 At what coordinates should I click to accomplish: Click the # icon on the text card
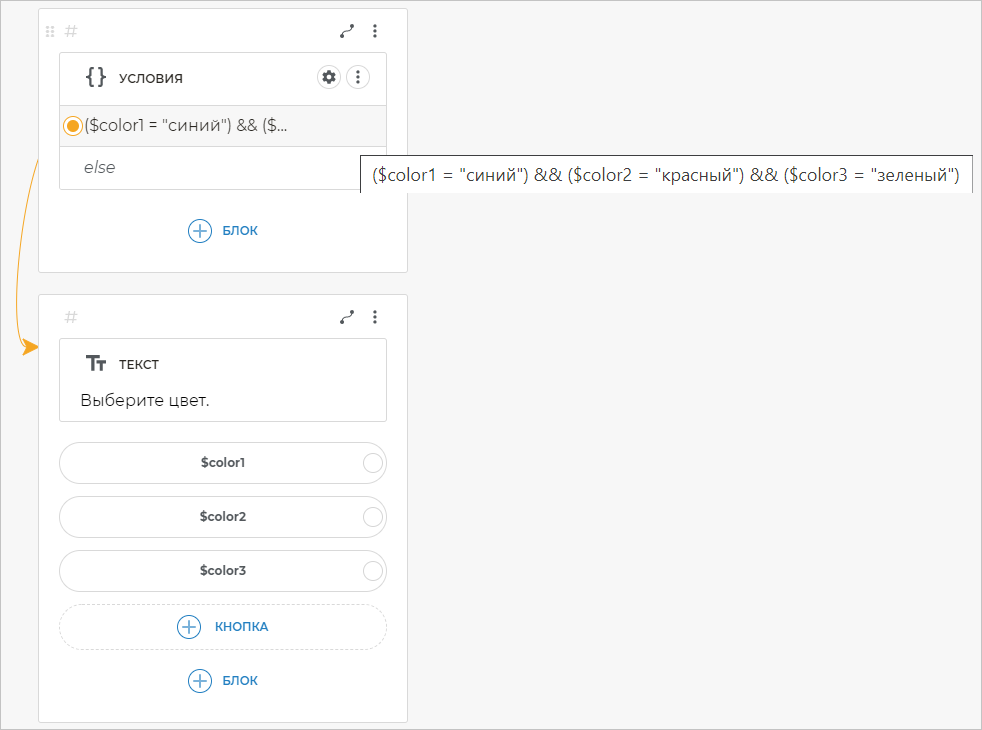pyautogui.click(x=71, y=317)
